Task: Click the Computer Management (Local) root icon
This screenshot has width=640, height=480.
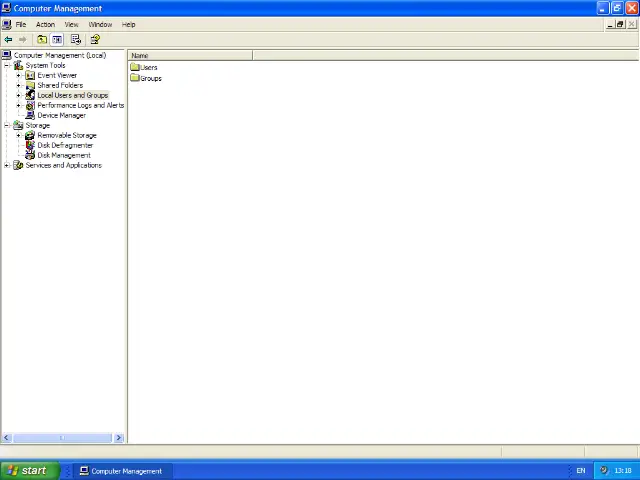Action: 7,55
